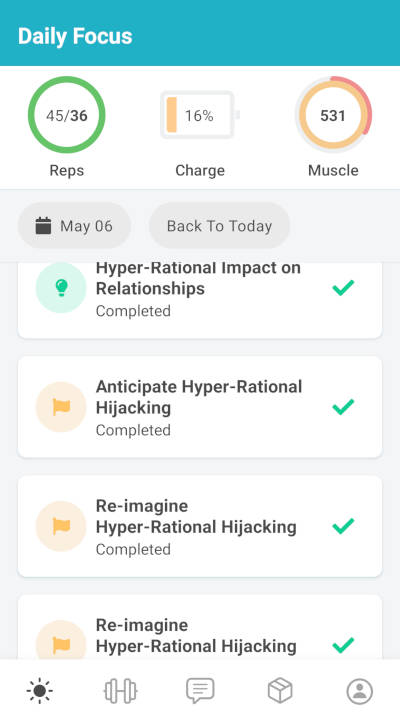Image resolution: width=400 pixels, height=720 pixels.
Task: Click the Daily Focus header title
Action: coord(75,36)
